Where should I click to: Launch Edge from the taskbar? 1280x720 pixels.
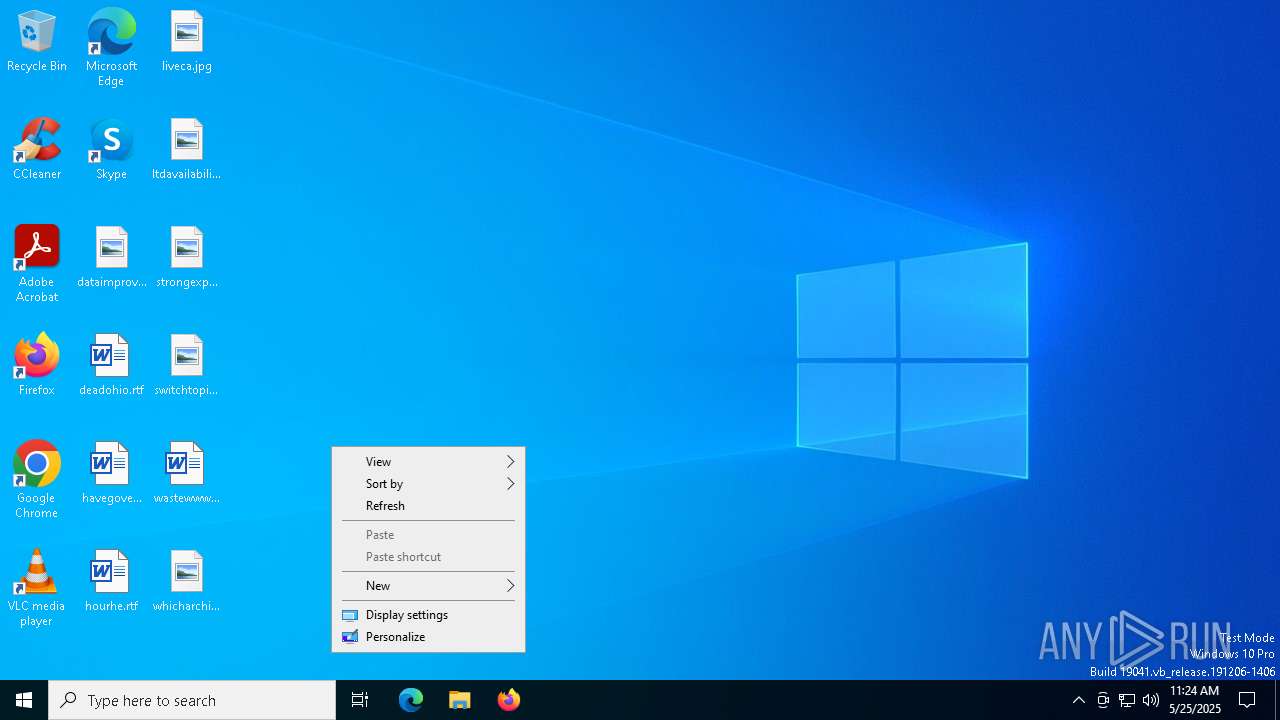coord(411,700)
